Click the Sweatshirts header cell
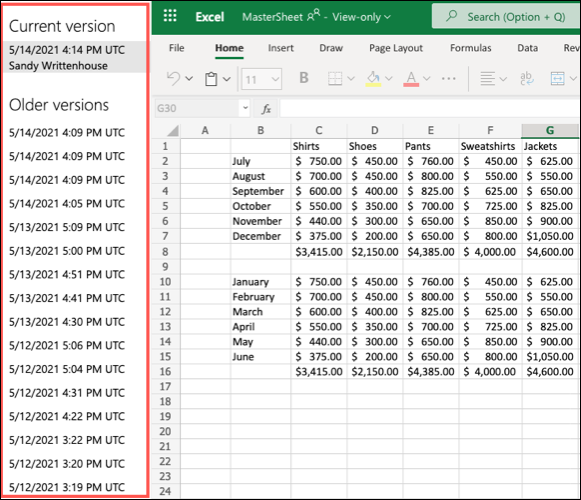The height and width of the screenshot is (500, 581). pyautogui.click(x=490, y=146)
